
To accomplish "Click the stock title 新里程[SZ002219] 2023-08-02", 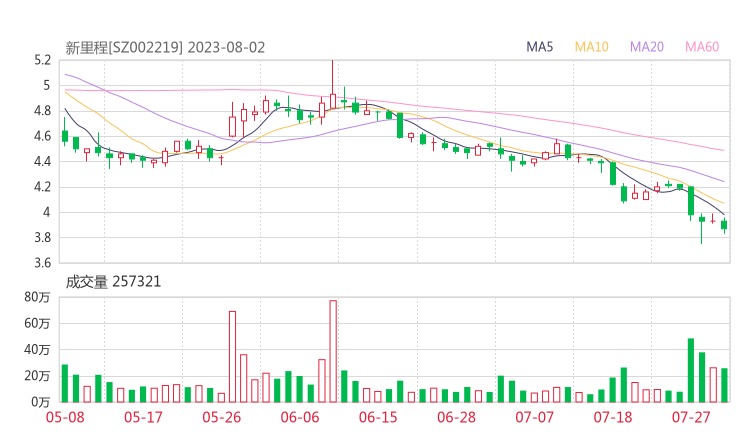I will coord(165,48).
